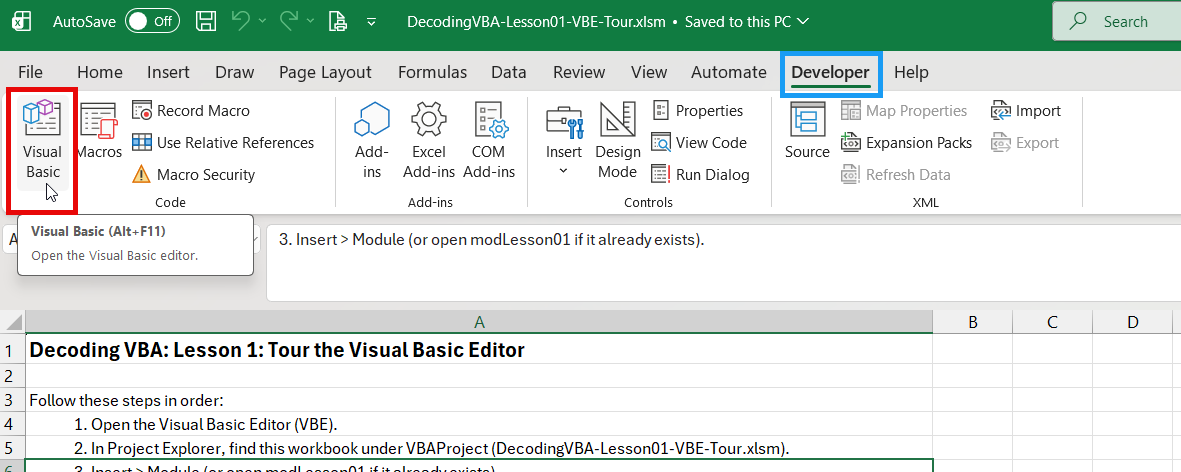Image resolution: width=1181 pixels, height=472 pixels.
Task: Open the XML Source pane
Action: click(x=807, y=132)
